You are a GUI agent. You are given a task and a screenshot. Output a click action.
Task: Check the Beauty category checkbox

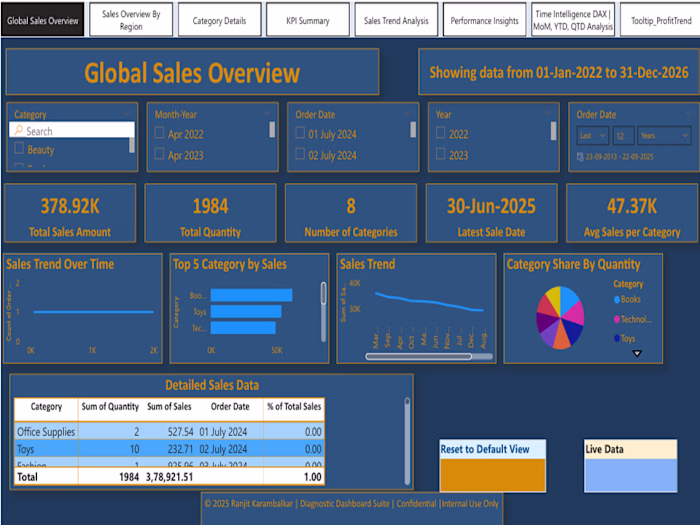click(x=19, y=148)
